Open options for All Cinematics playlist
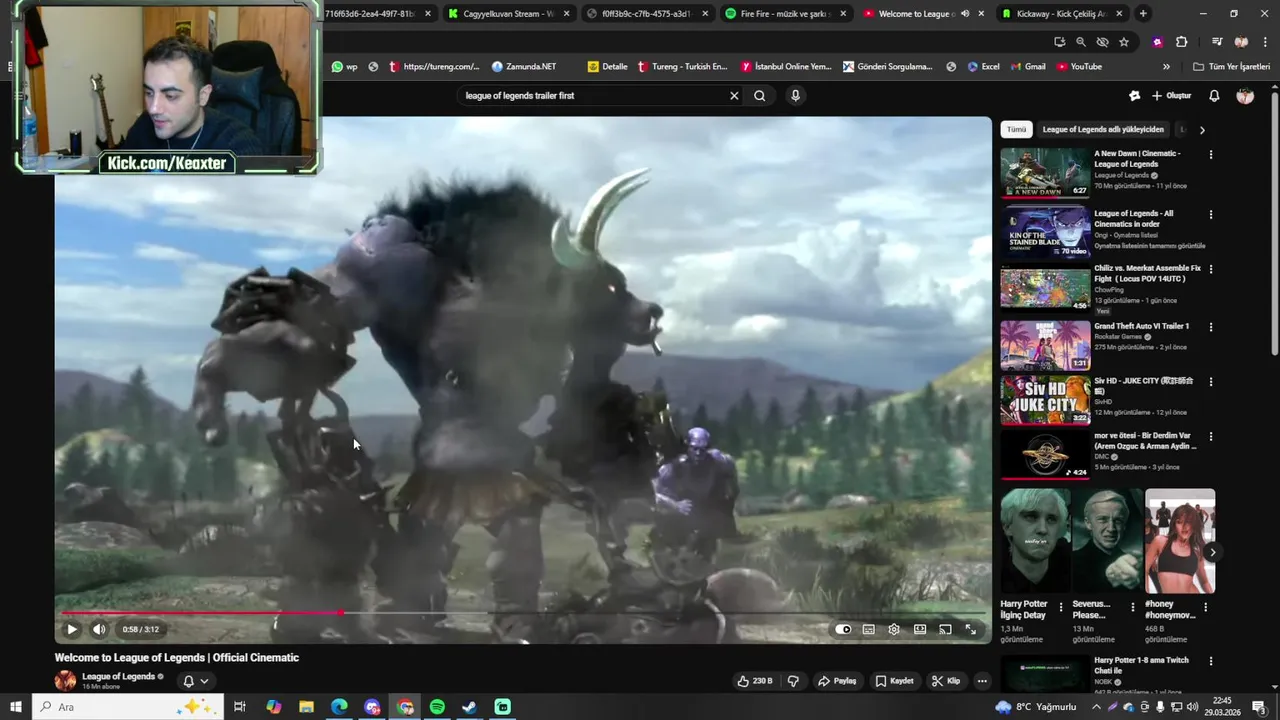1280x720 pixels. tap(1211, 214)
